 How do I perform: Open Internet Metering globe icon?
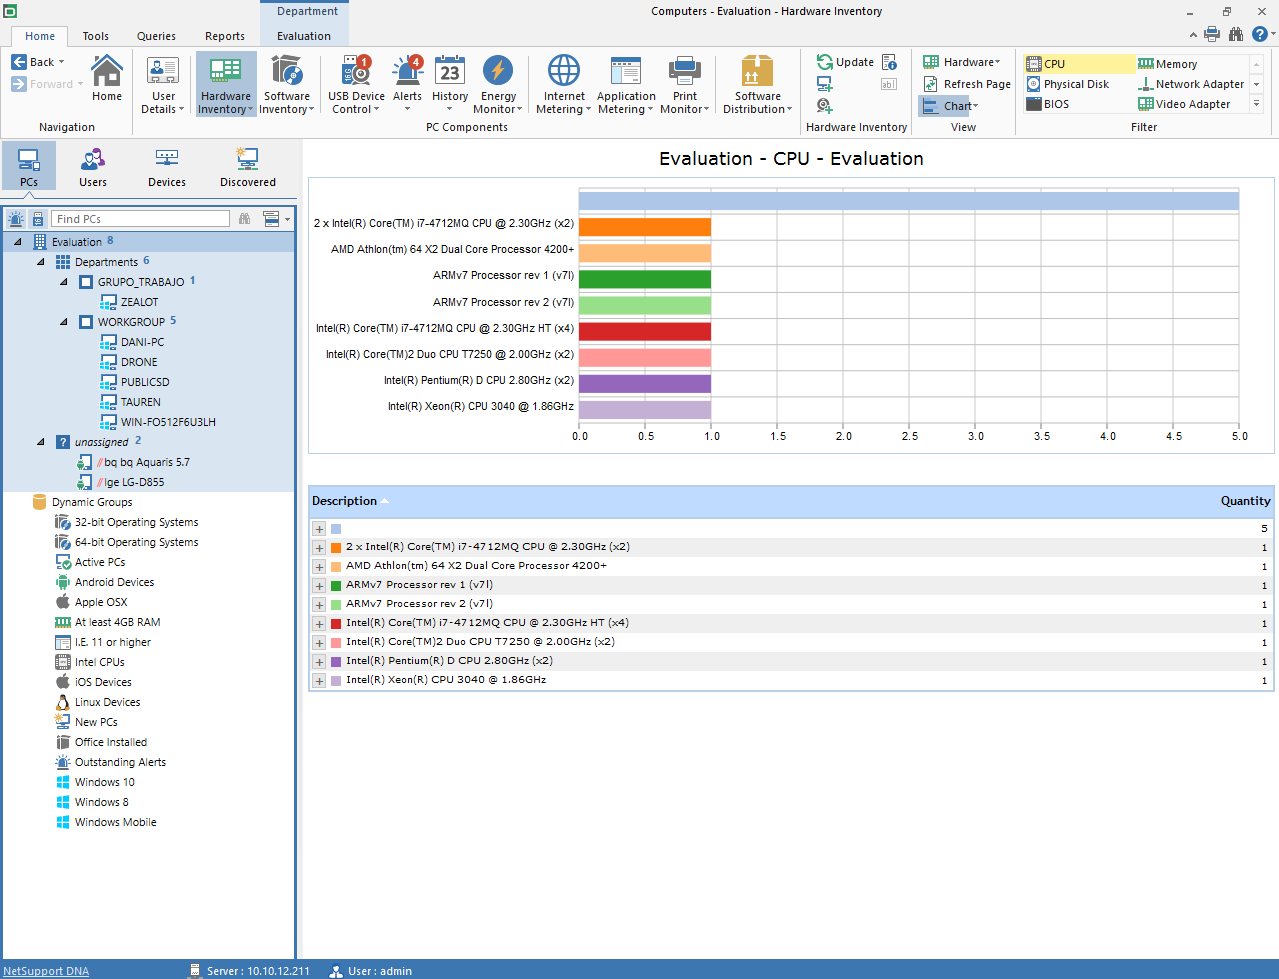[564, 71]
